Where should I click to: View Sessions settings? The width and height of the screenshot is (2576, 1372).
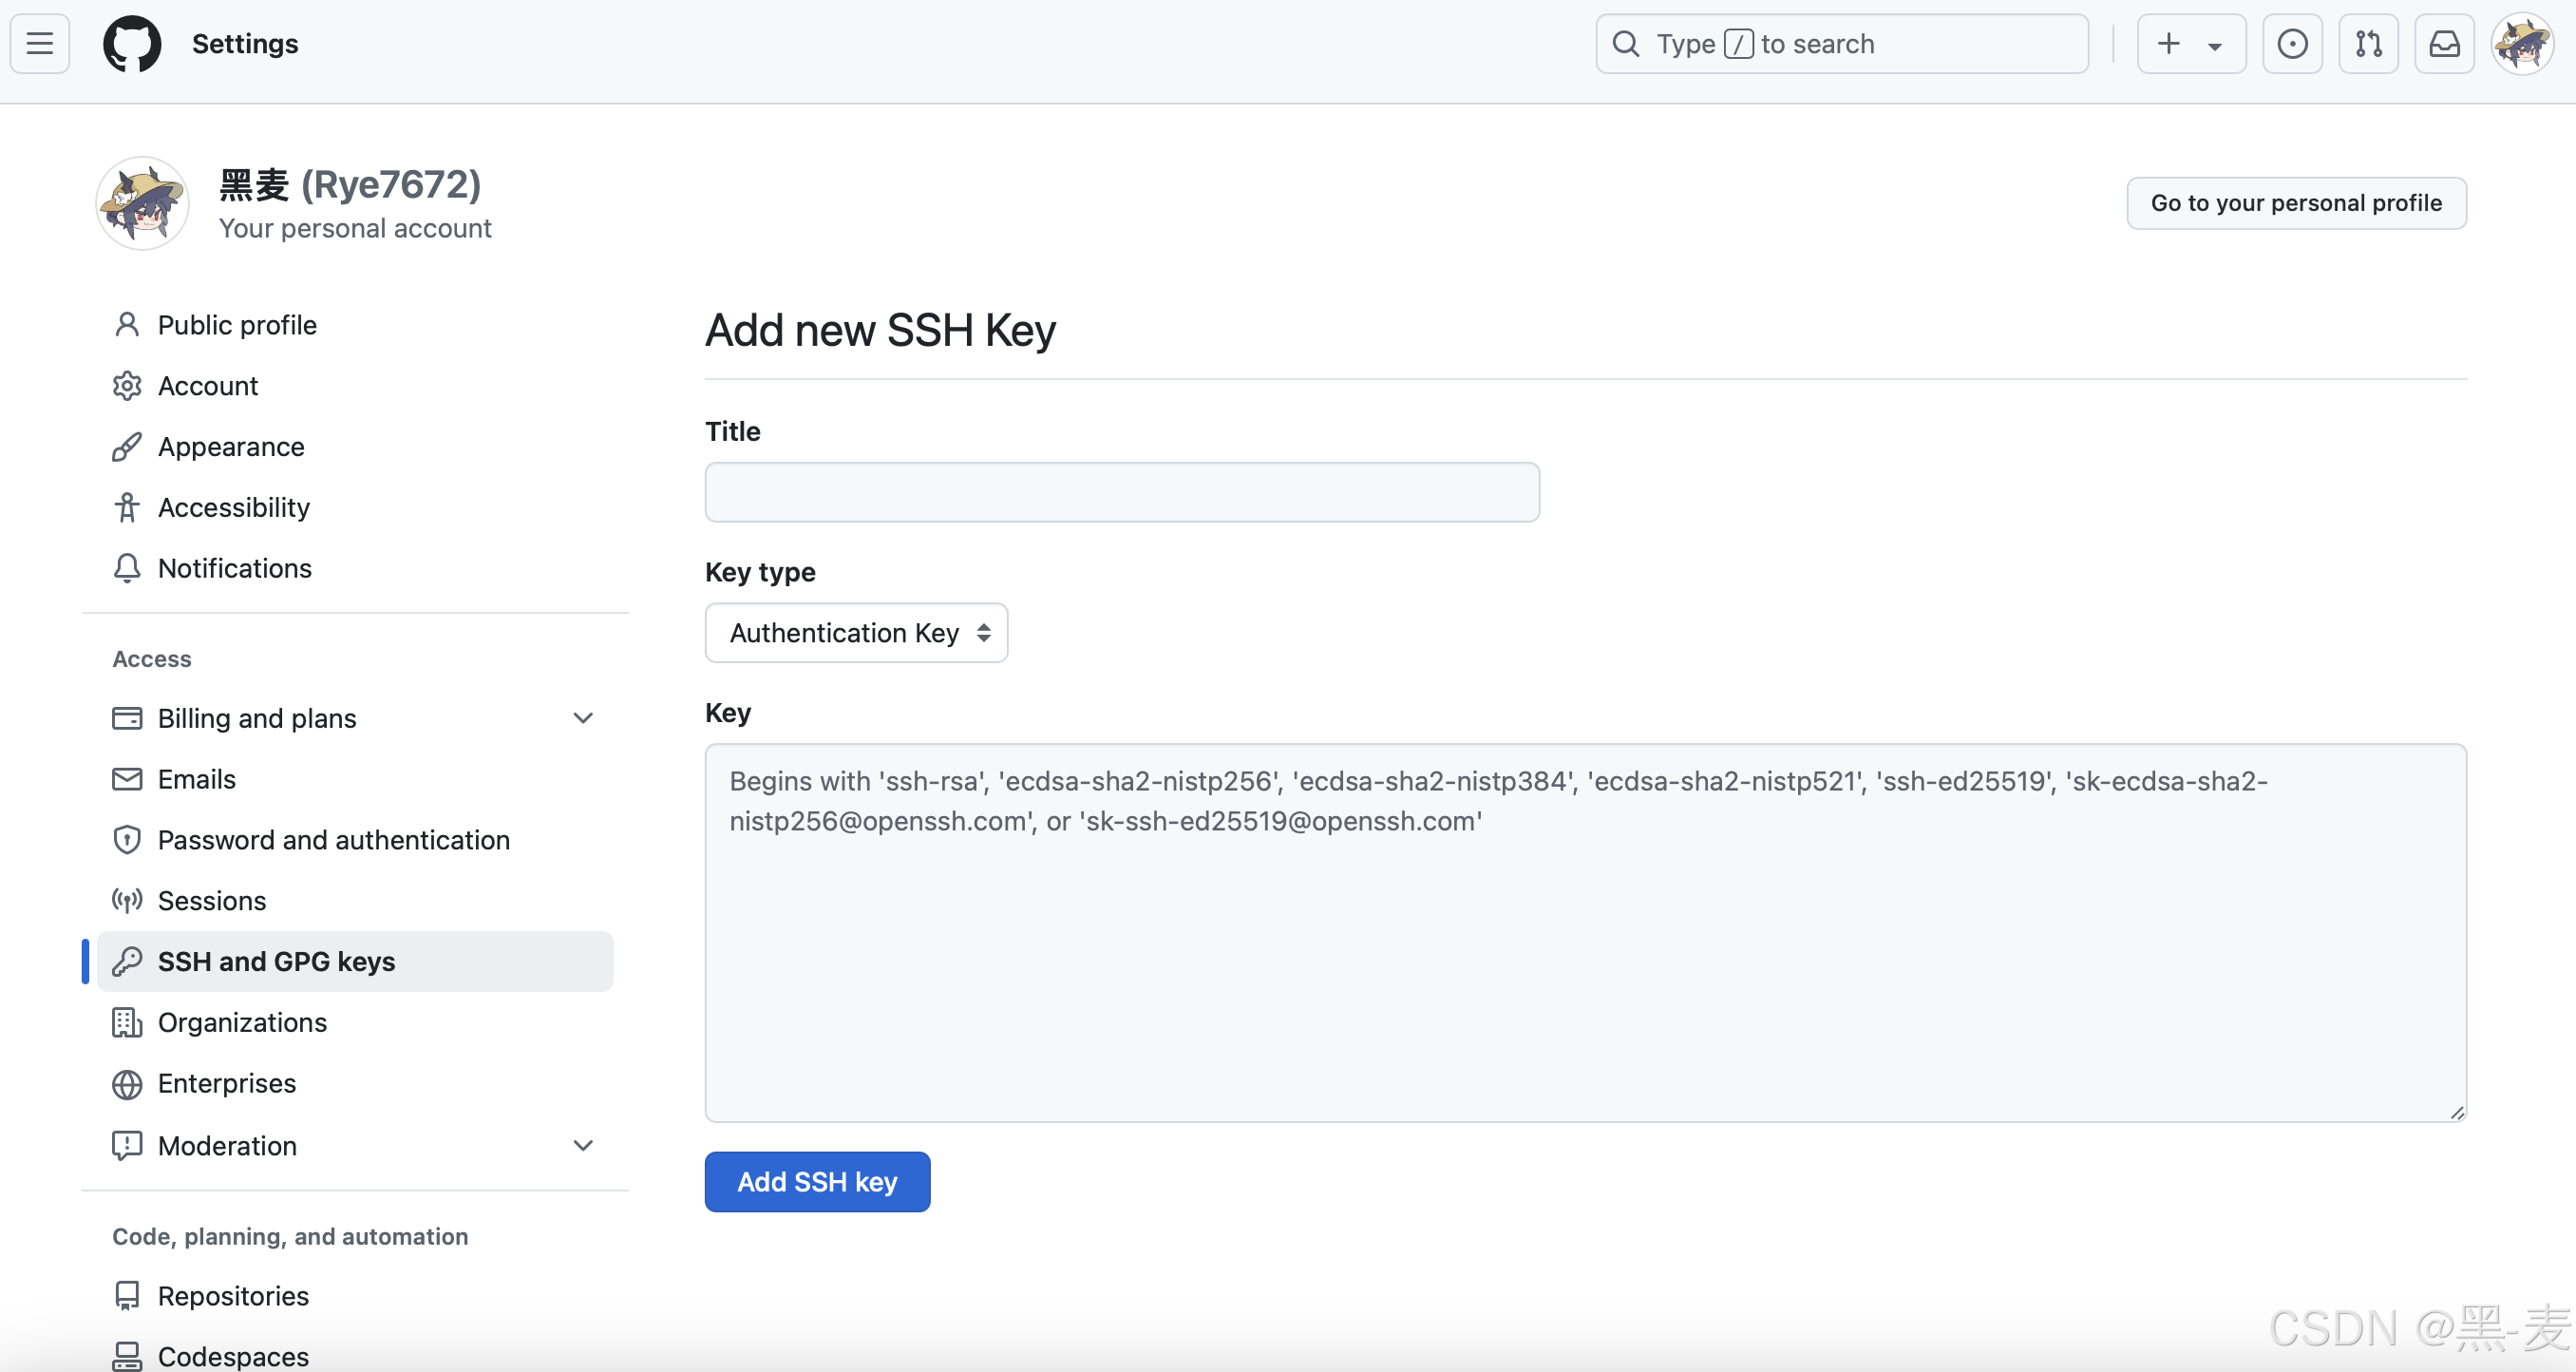coord(355,900)
